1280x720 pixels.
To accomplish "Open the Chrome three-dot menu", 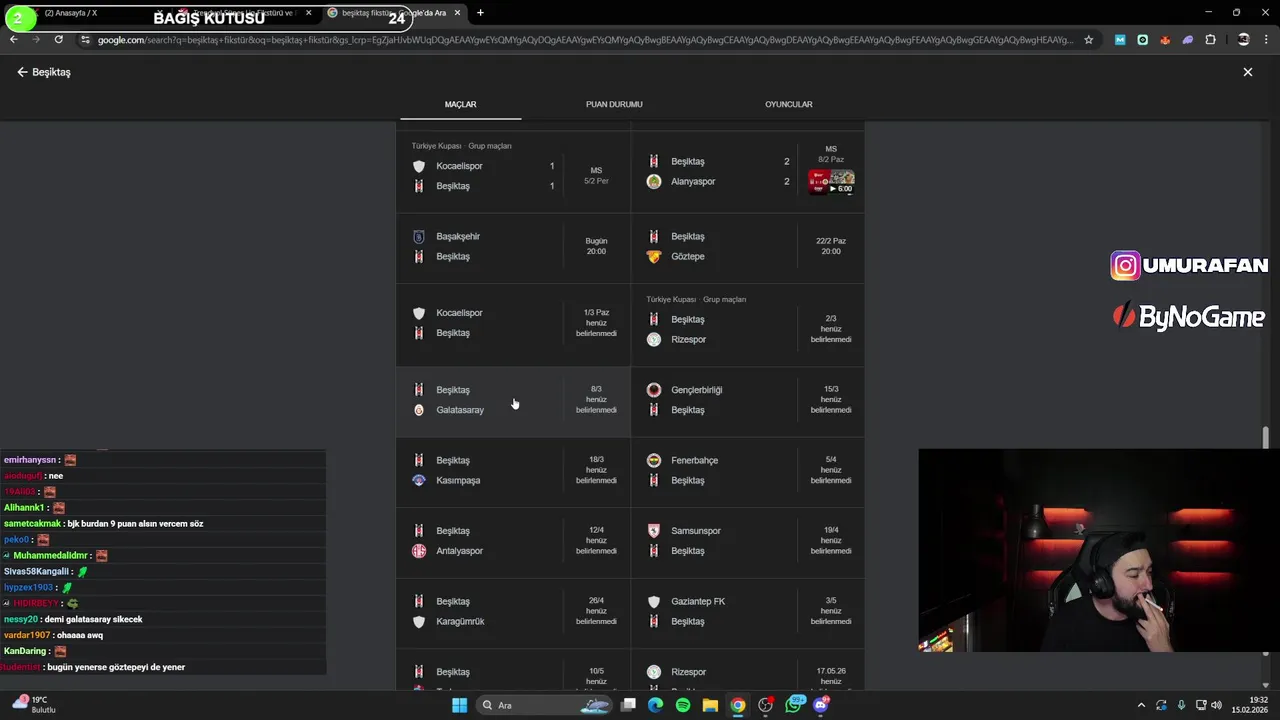I will tap(1265, 40).
